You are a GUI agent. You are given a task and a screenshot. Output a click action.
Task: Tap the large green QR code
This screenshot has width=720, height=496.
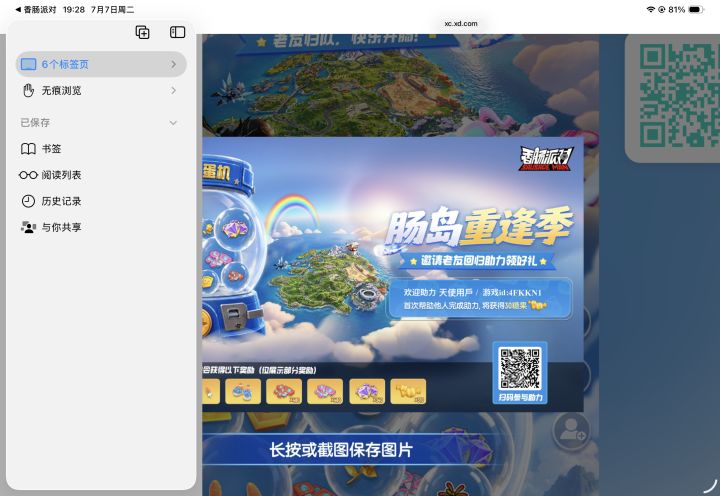[x=679, y=95]
